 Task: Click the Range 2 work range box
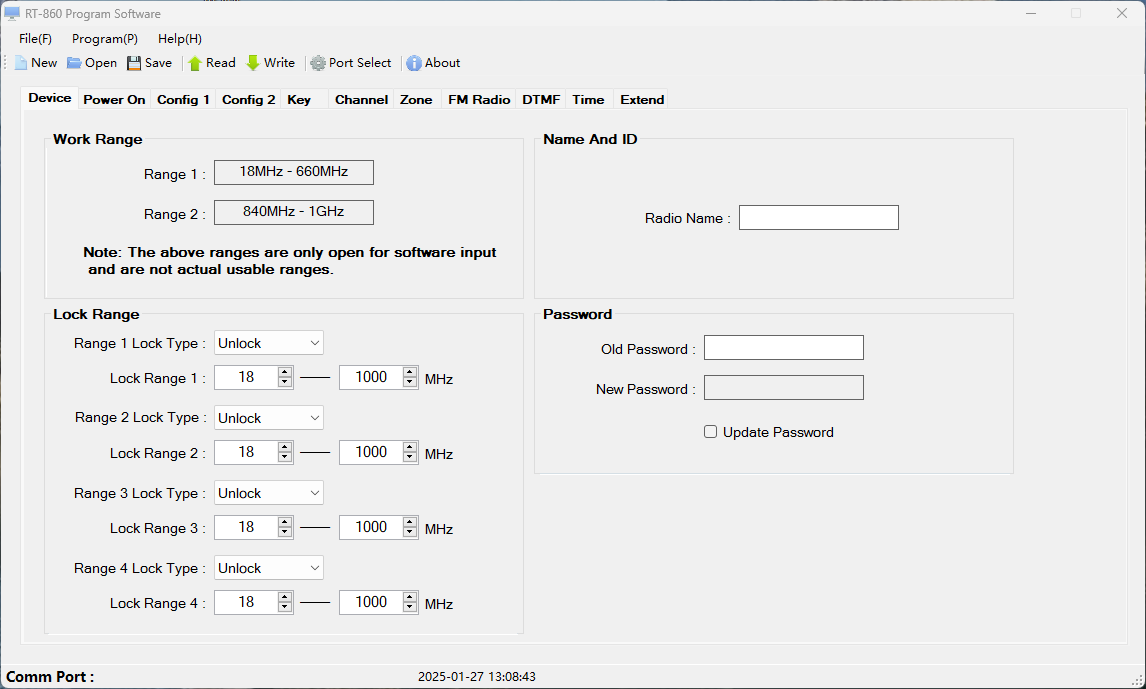(294, 213)
